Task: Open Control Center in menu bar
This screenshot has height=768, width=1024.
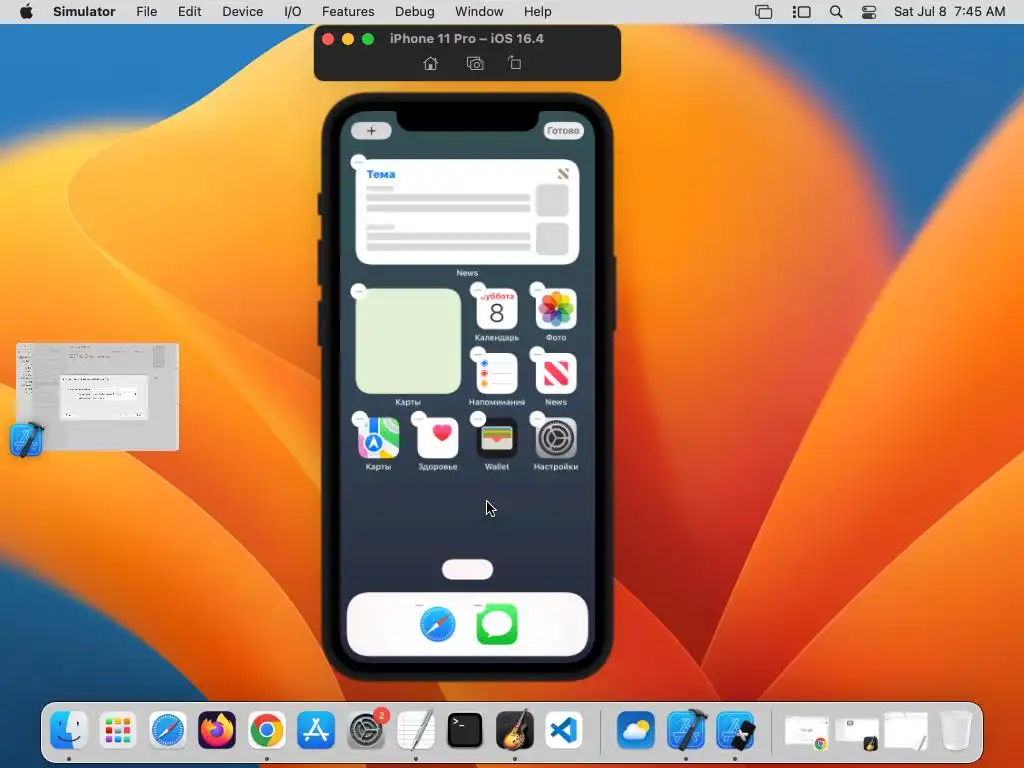Action: coord(869,12)
